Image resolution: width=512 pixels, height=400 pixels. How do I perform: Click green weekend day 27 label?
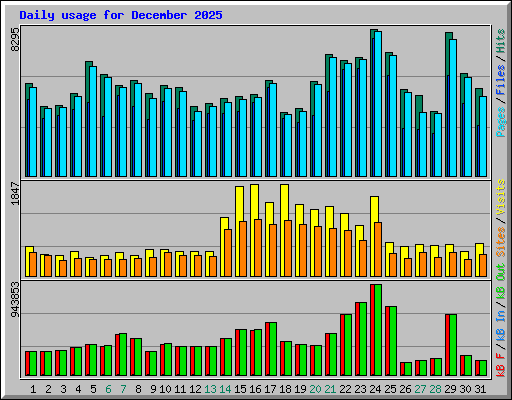[420, 389]
